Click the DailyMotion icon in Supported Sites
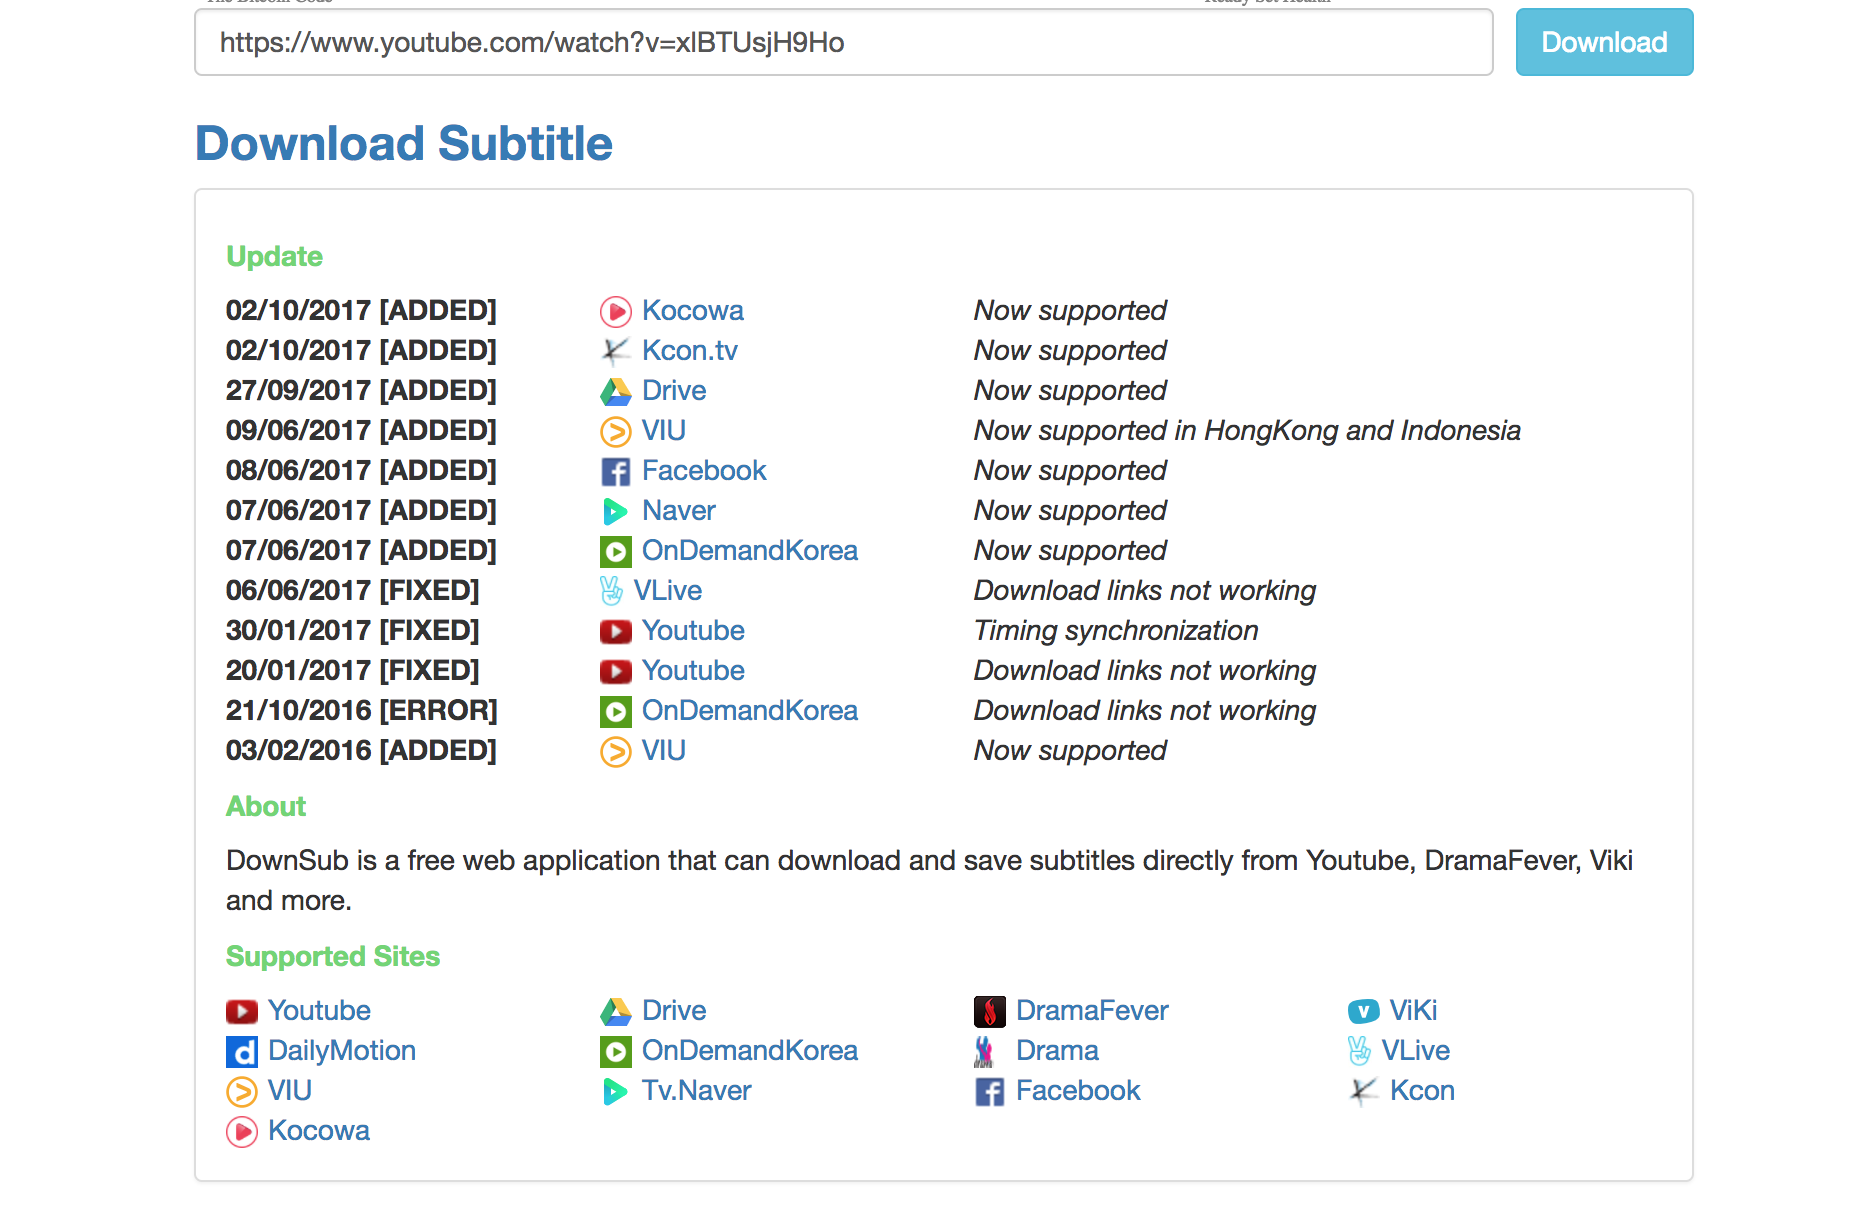Image resolution: width=1854 pixels, height=1210 pixels. click(241, 1051)
